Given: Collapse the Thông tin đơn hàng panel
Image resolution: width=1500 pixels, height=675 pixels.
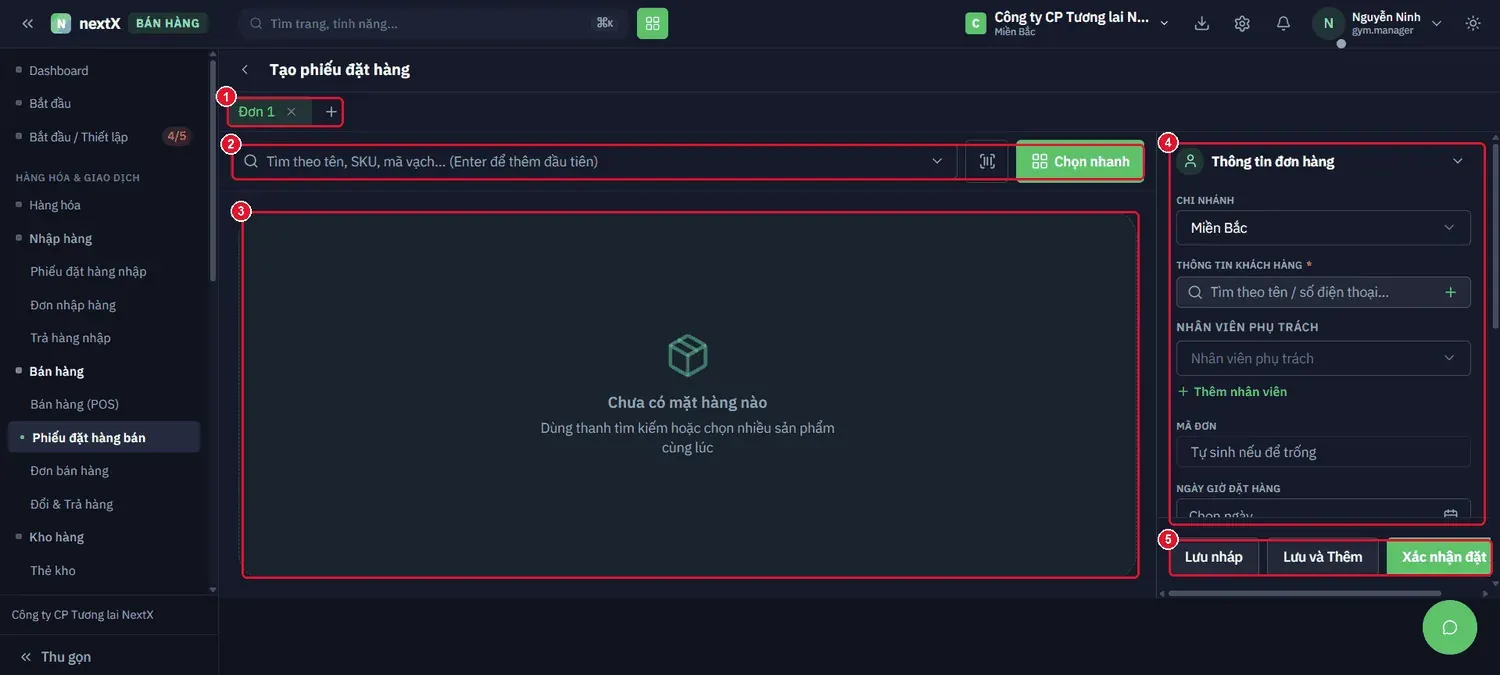Looking at the screenshot, I should coord(1457,161).
